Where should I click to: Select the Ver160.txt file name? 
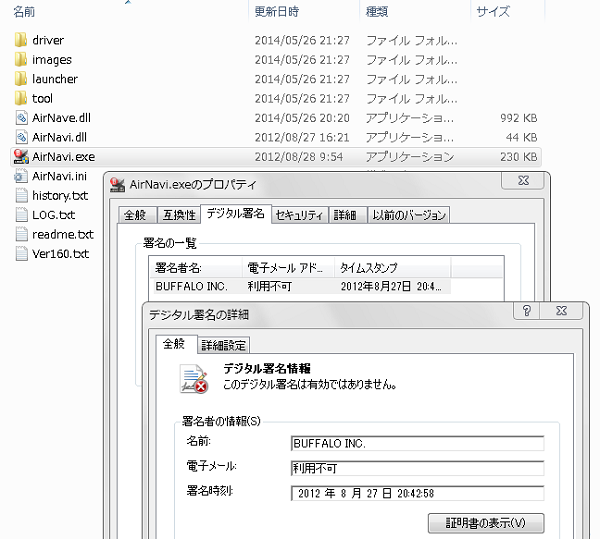(x=60, y=254)
